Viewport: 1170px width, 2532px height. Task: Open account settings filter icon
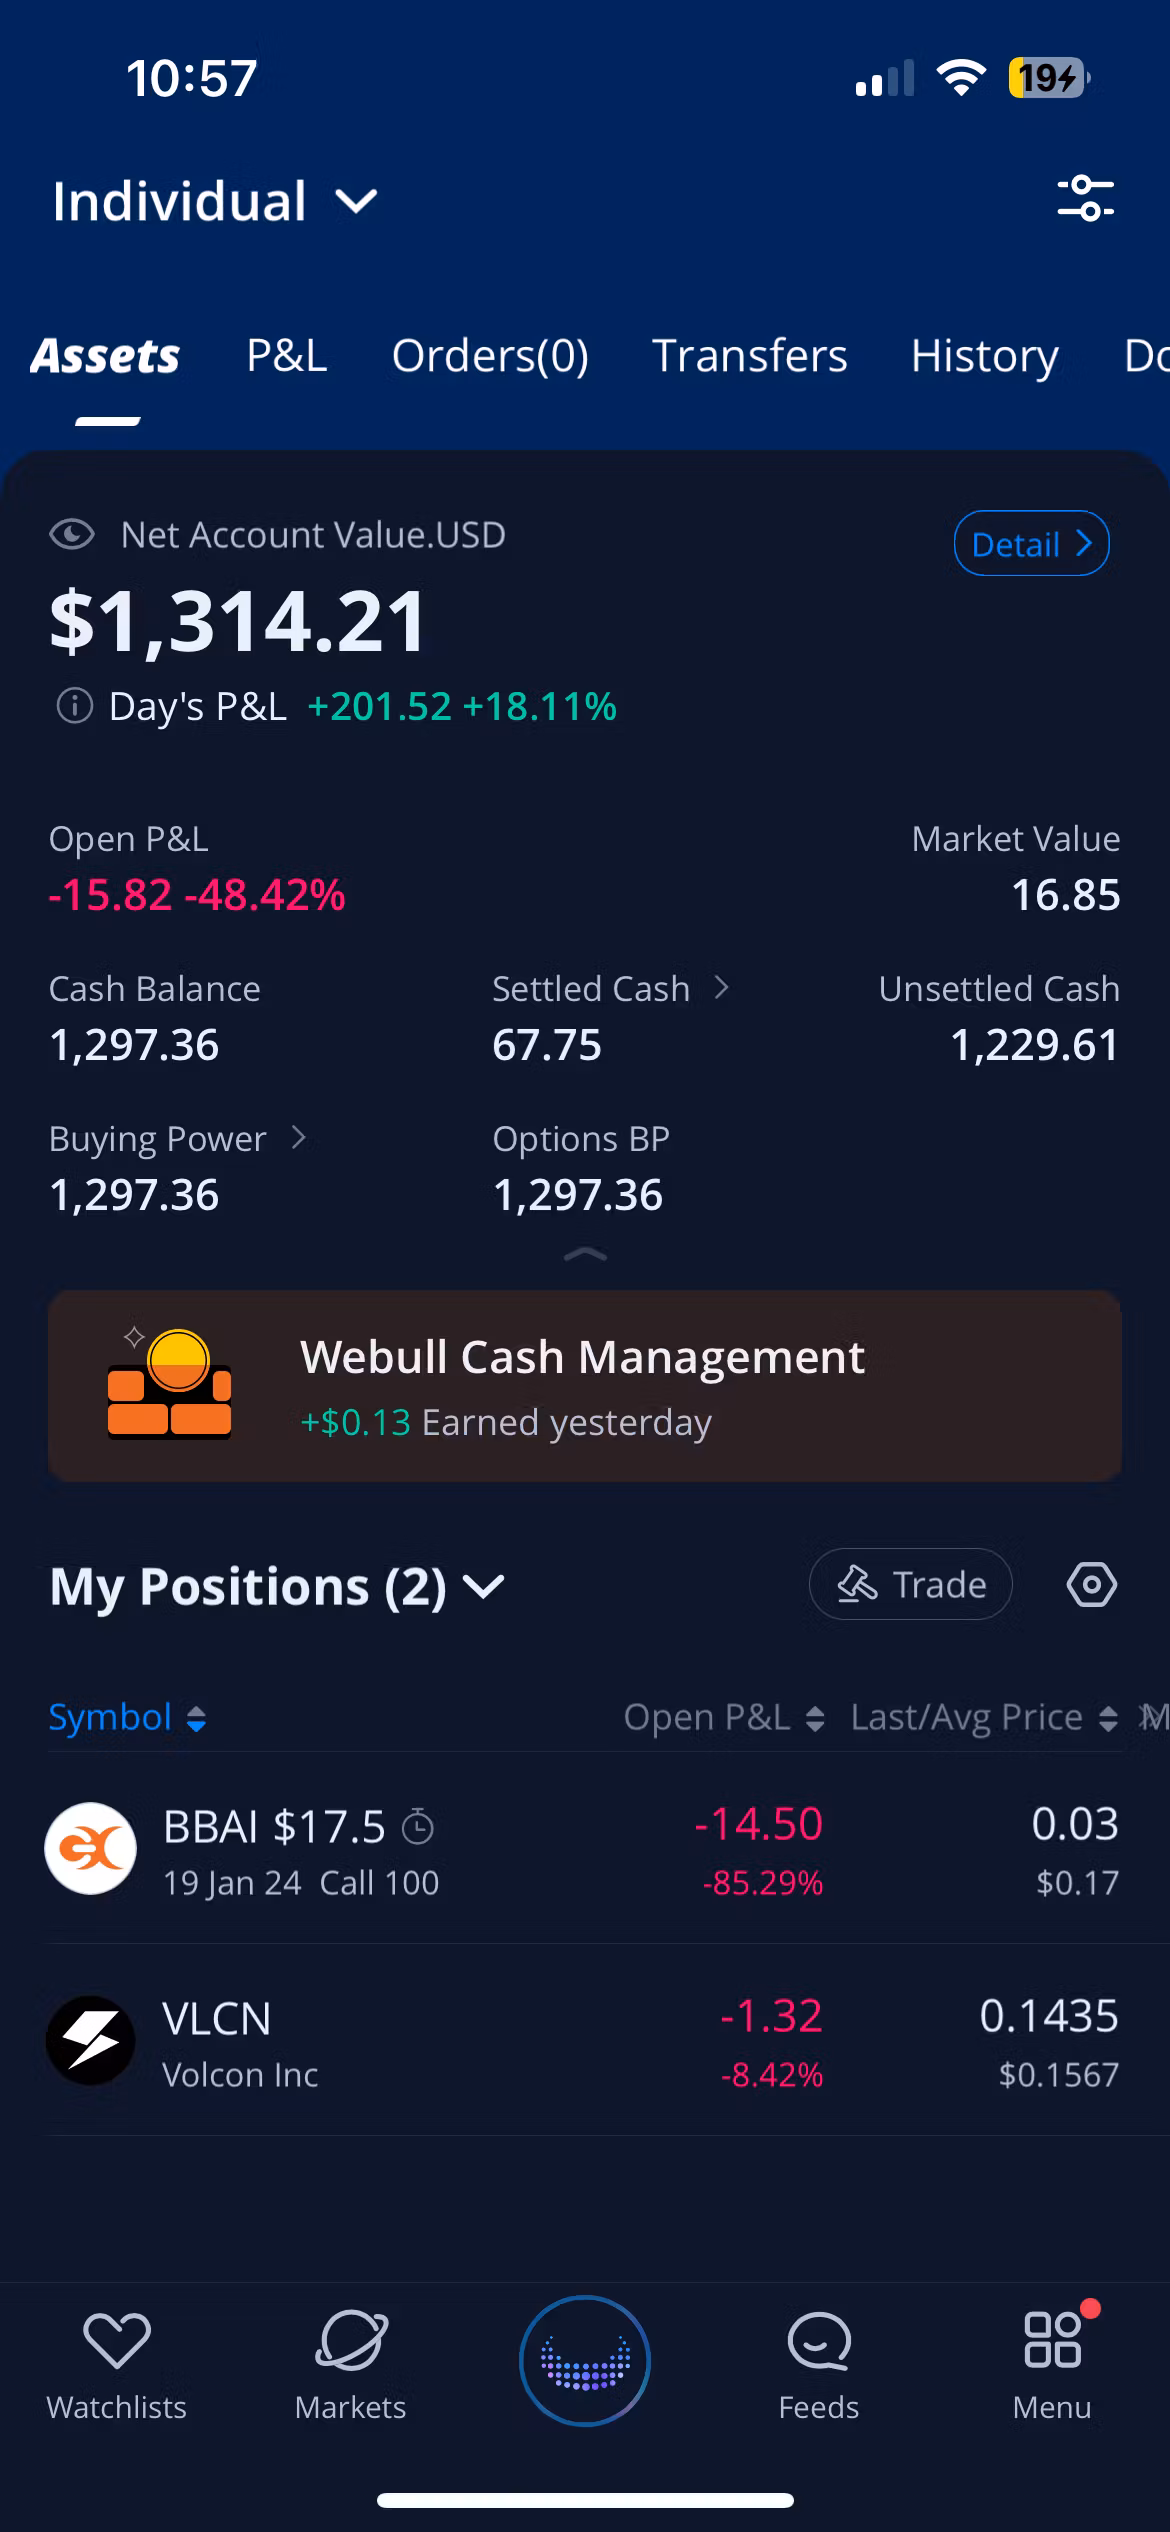click(1085, 198)
